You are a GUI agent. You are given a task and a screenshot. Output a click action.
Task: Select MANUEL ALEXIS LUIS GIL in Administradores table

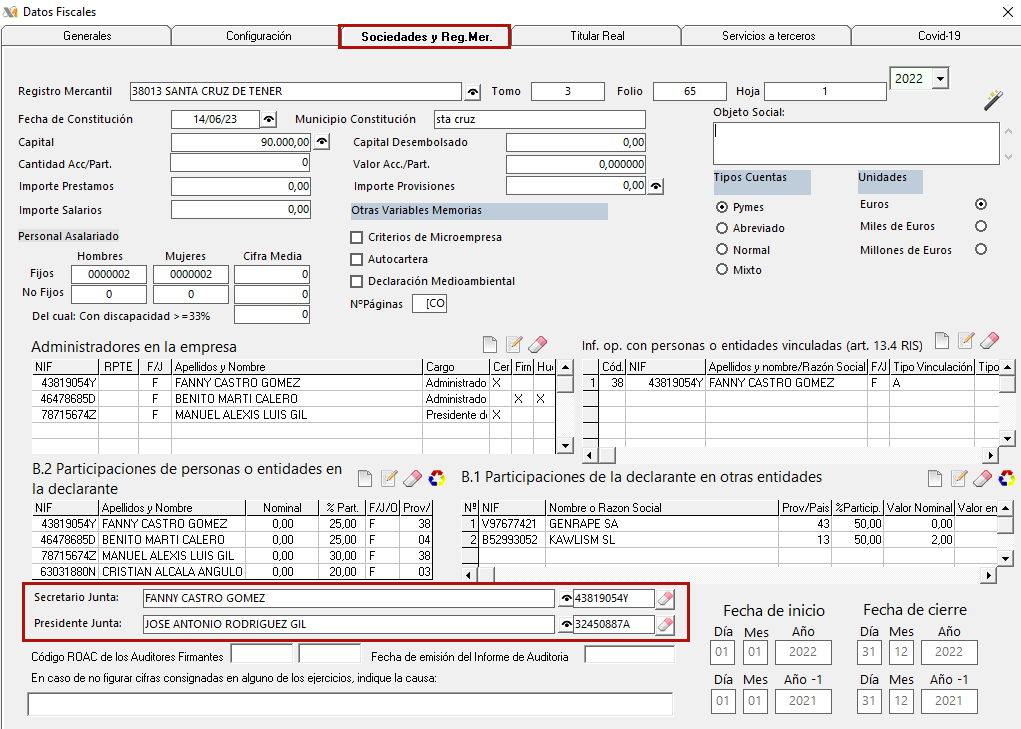tap(293, 415)
